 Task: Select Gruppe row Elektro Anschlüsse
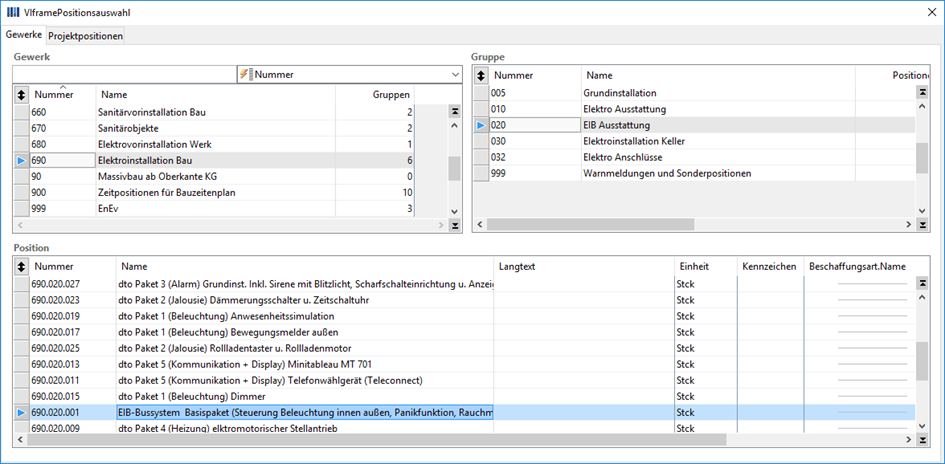694,158
